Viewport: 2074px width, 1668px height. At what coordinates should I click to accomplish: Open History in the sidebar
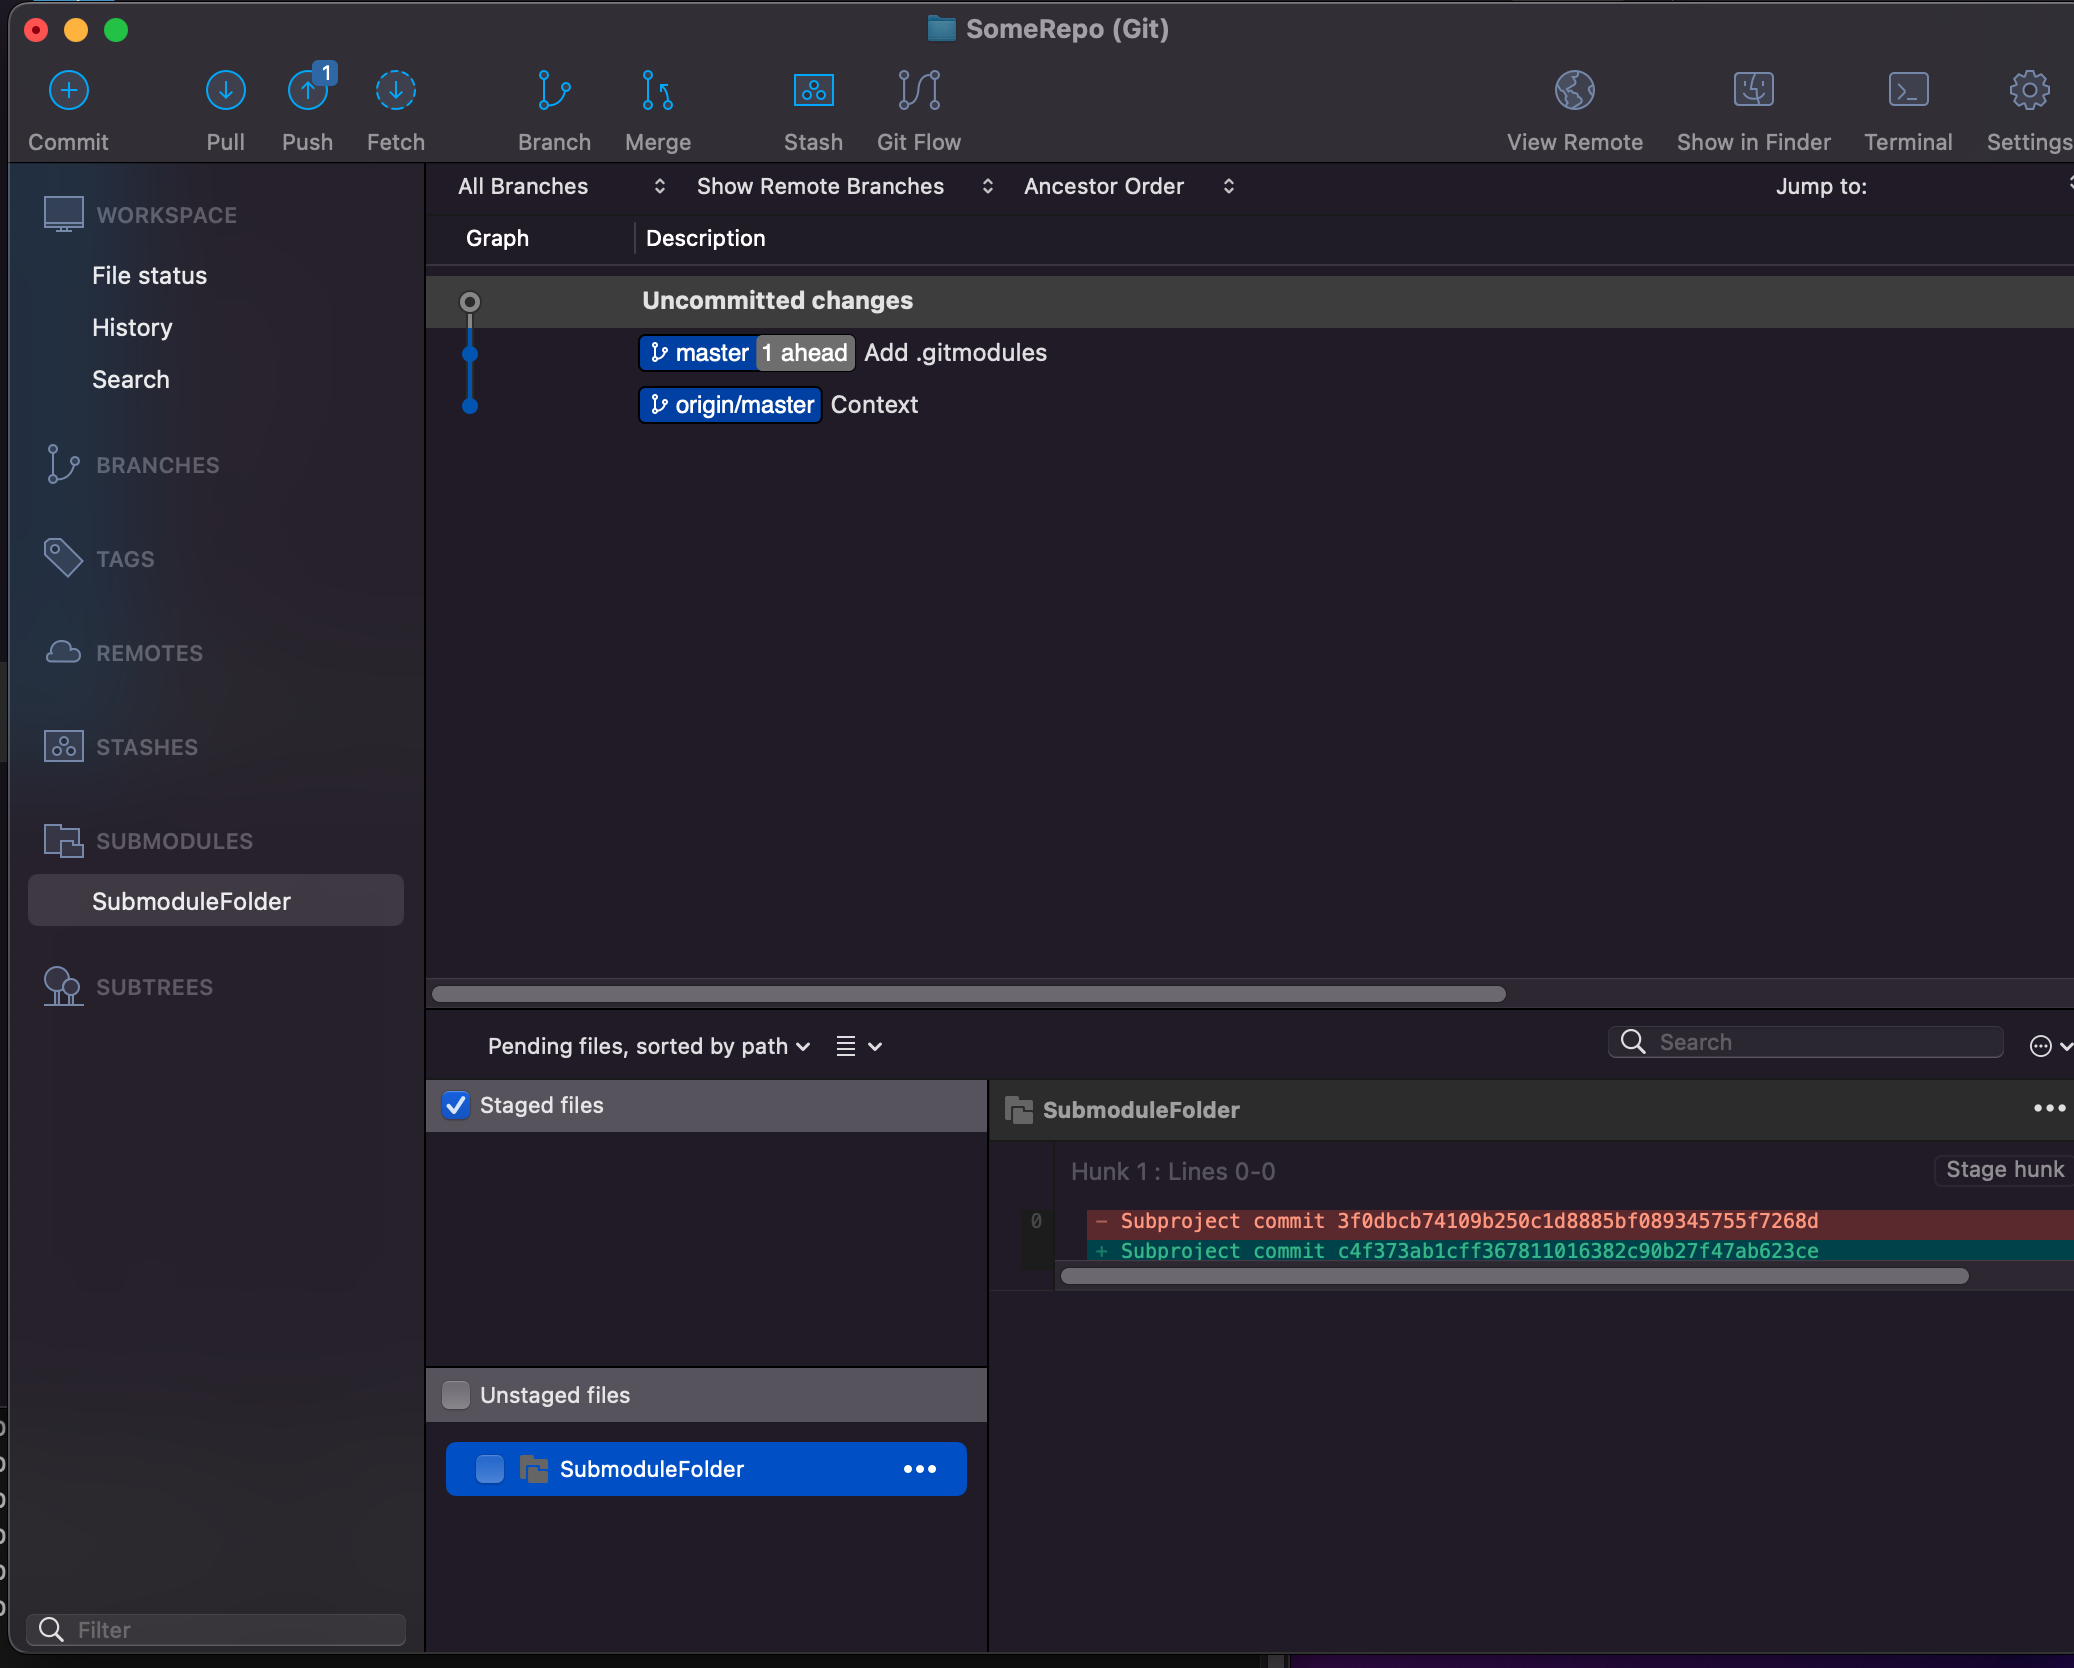click(x=132, y=328)
